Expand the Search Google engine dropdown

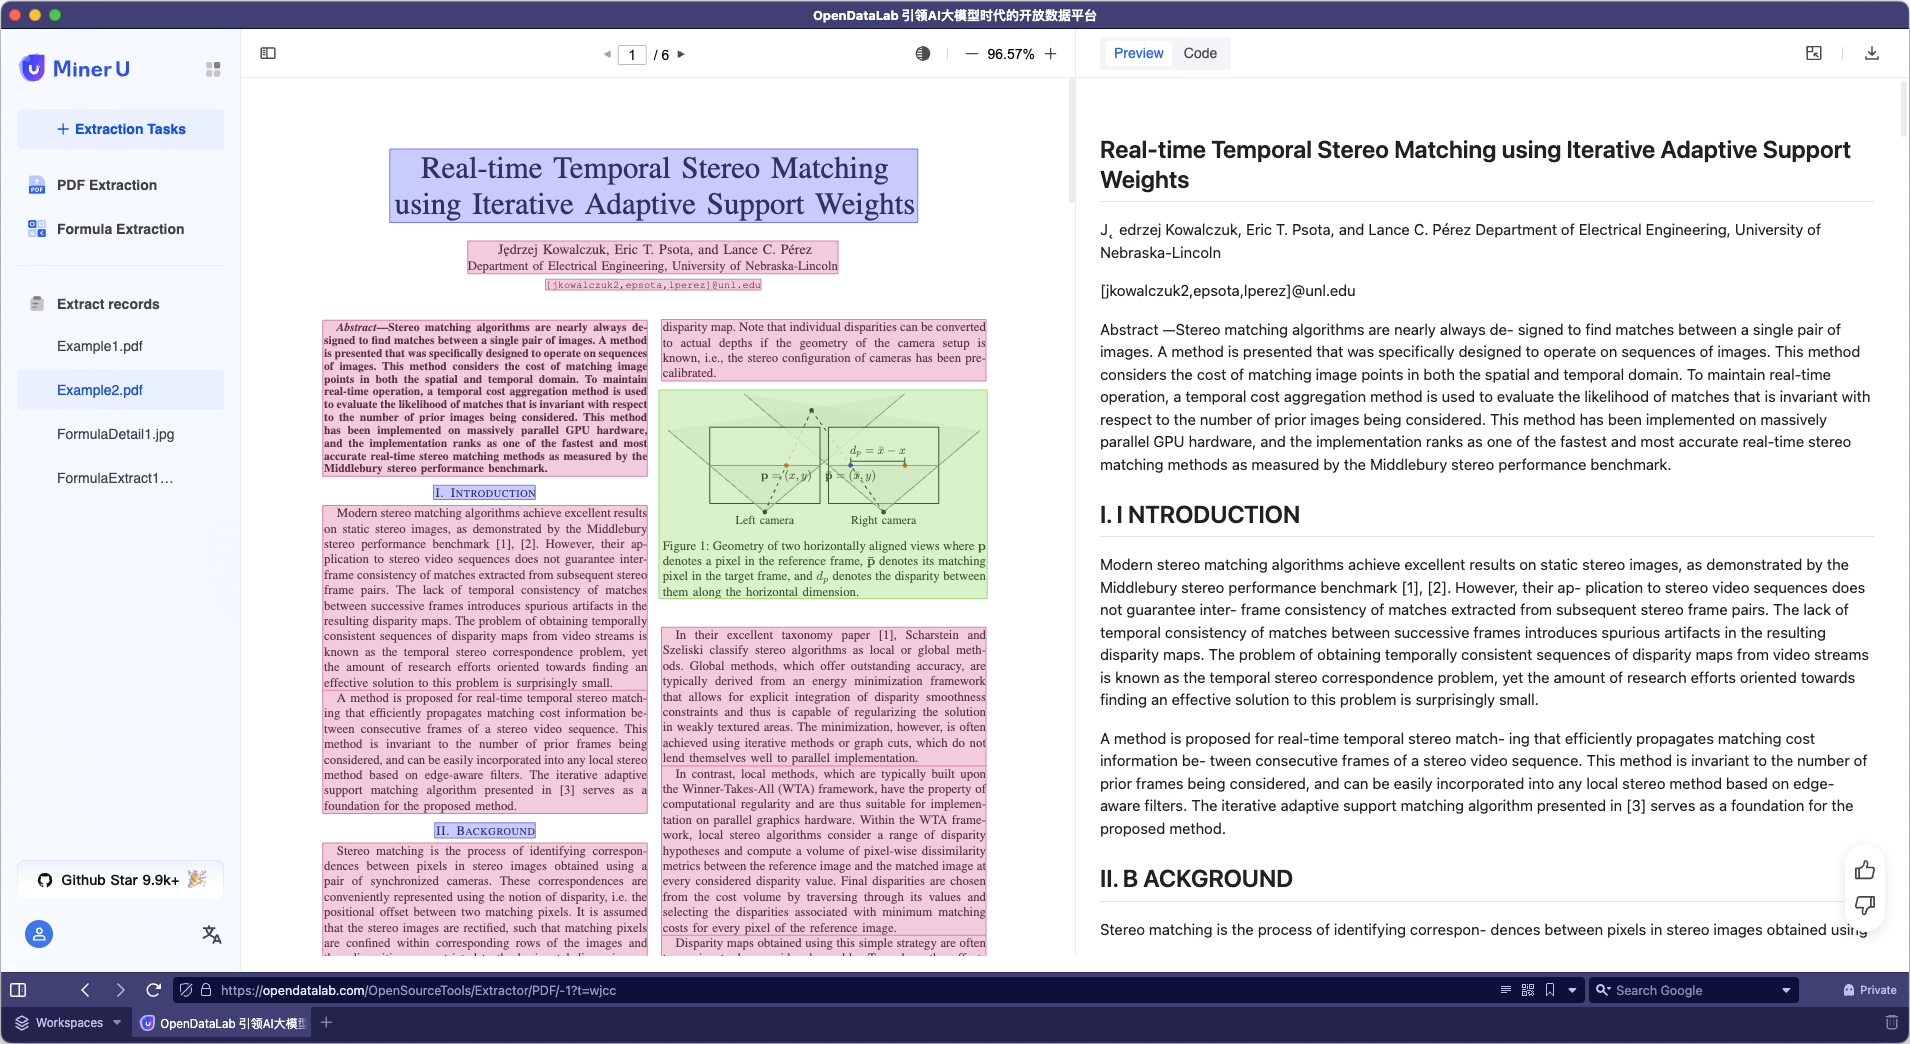pos(1786,990)
